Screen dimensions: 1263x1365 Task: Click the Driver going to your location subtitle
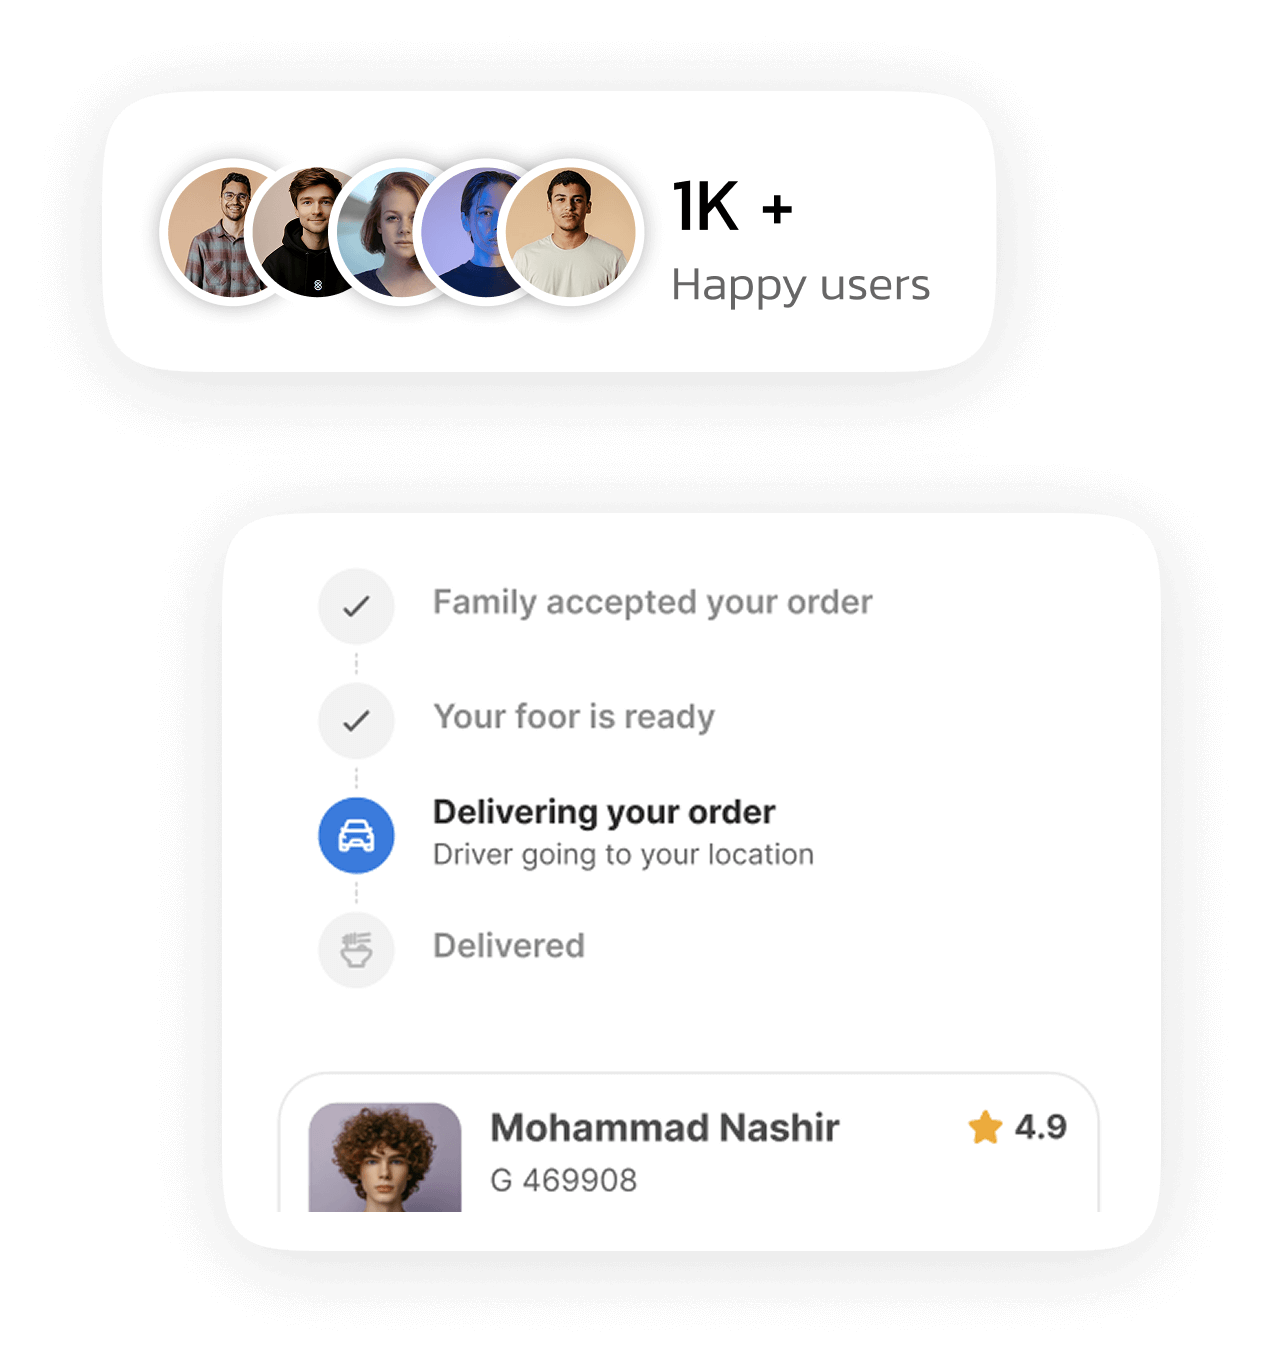coord(623,855)
